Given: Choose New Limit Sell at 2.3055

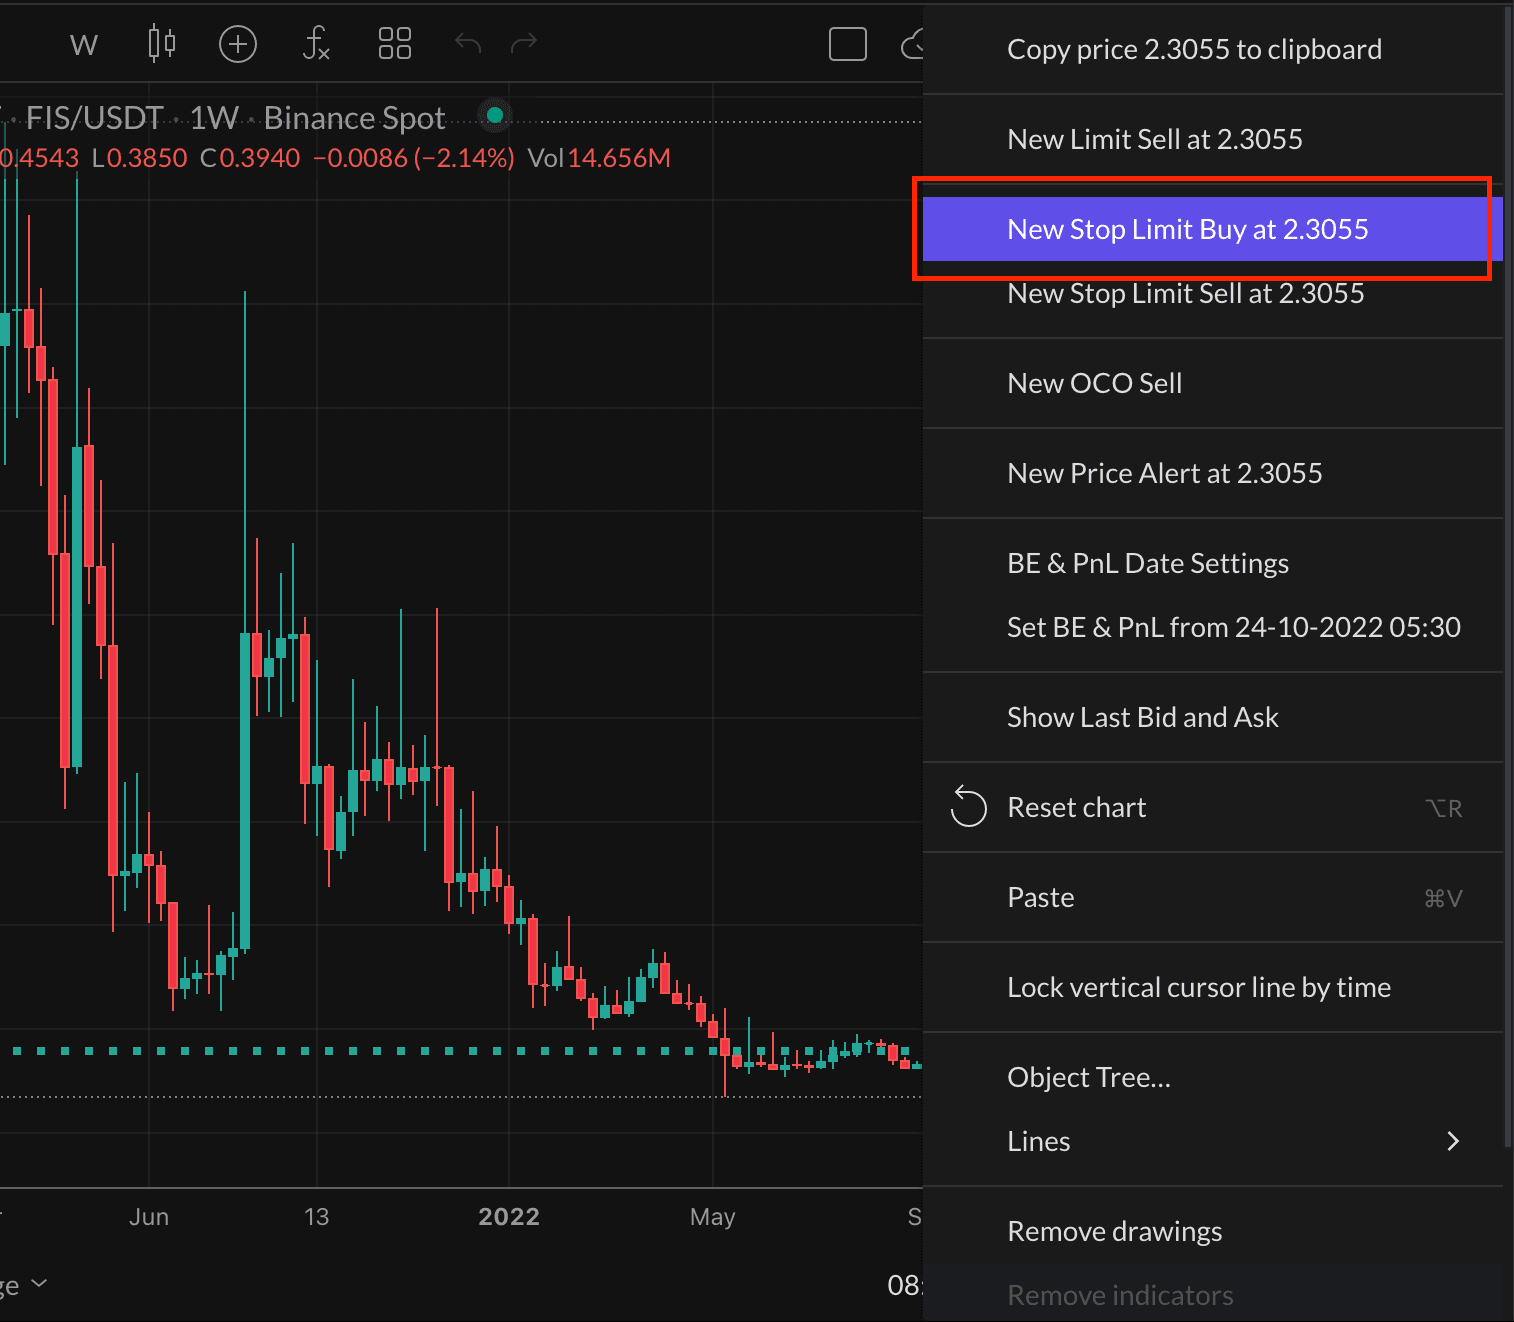Looking at the screenshot, I should click(1213, 139).
